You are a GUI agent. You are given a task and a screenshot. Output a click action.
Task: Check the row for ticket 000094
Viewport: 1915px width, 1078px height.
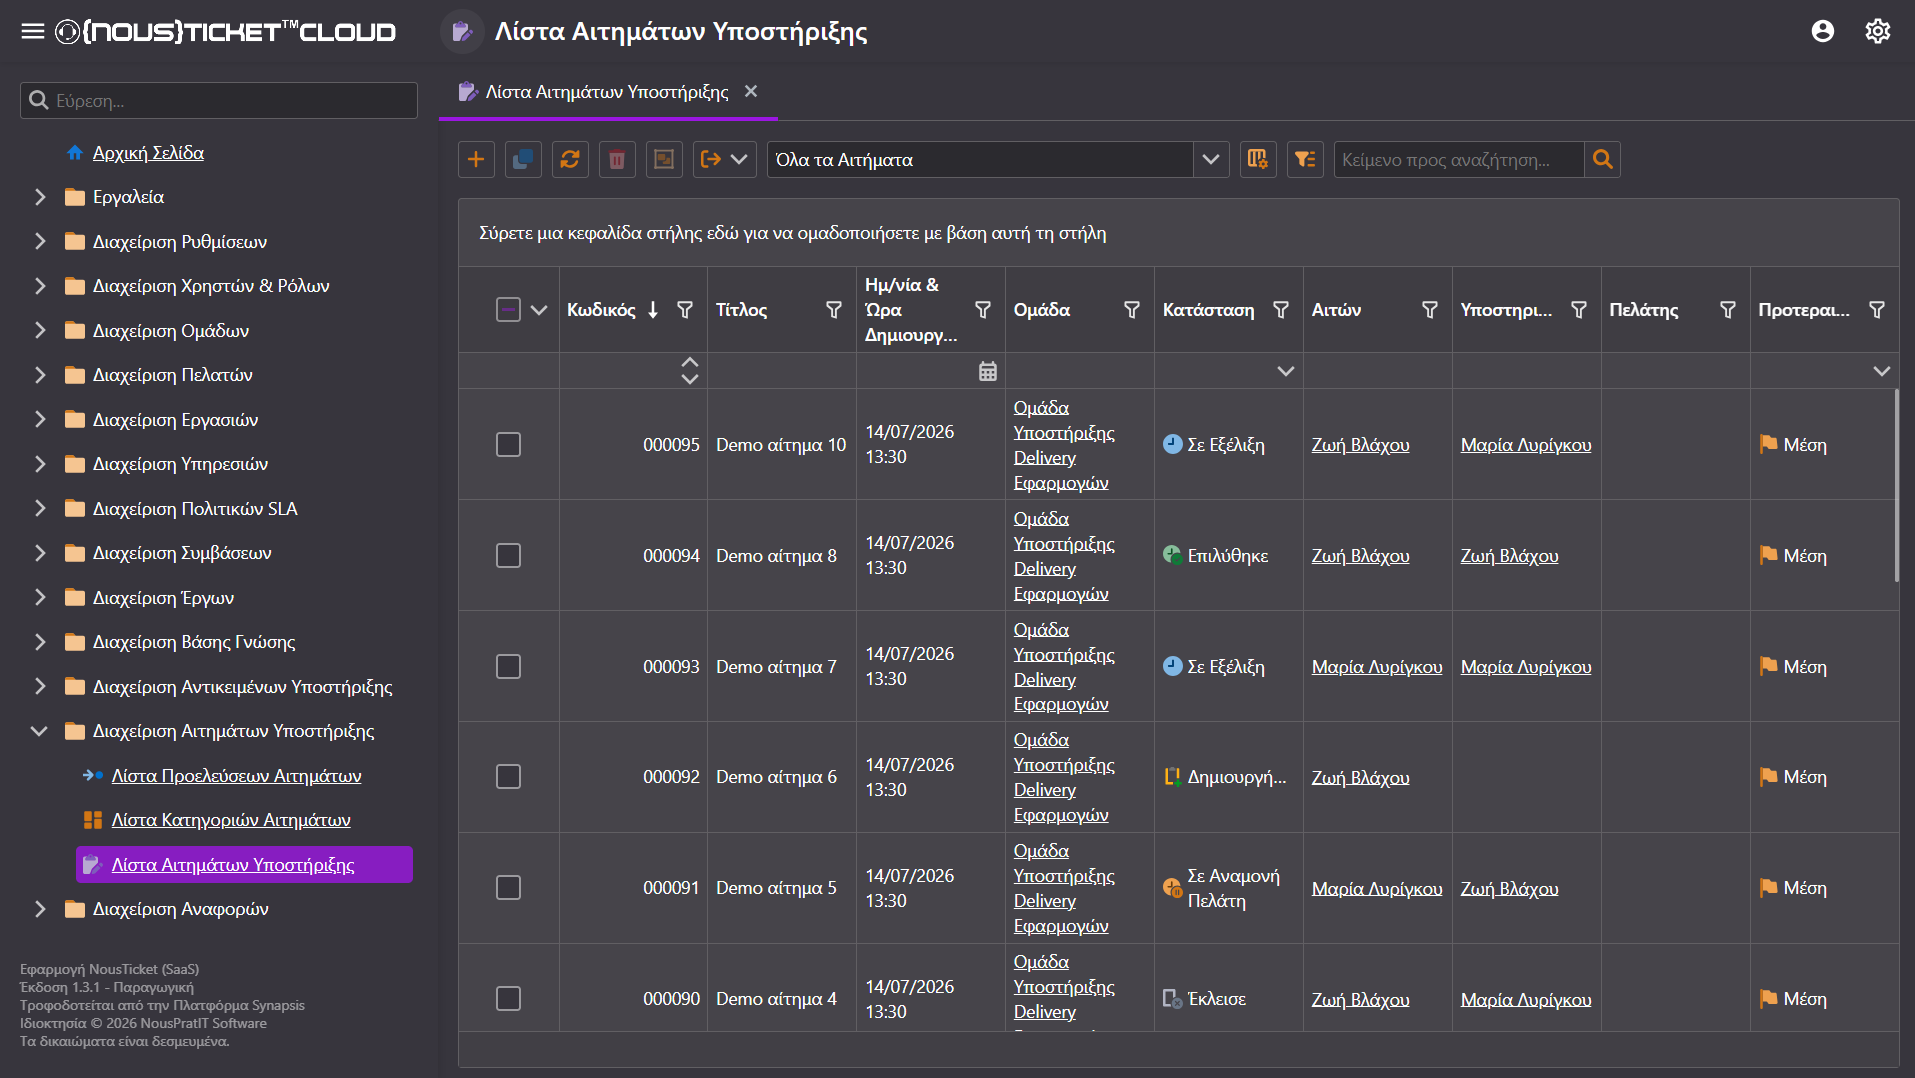pyautogui.click(x=508, y=555)
